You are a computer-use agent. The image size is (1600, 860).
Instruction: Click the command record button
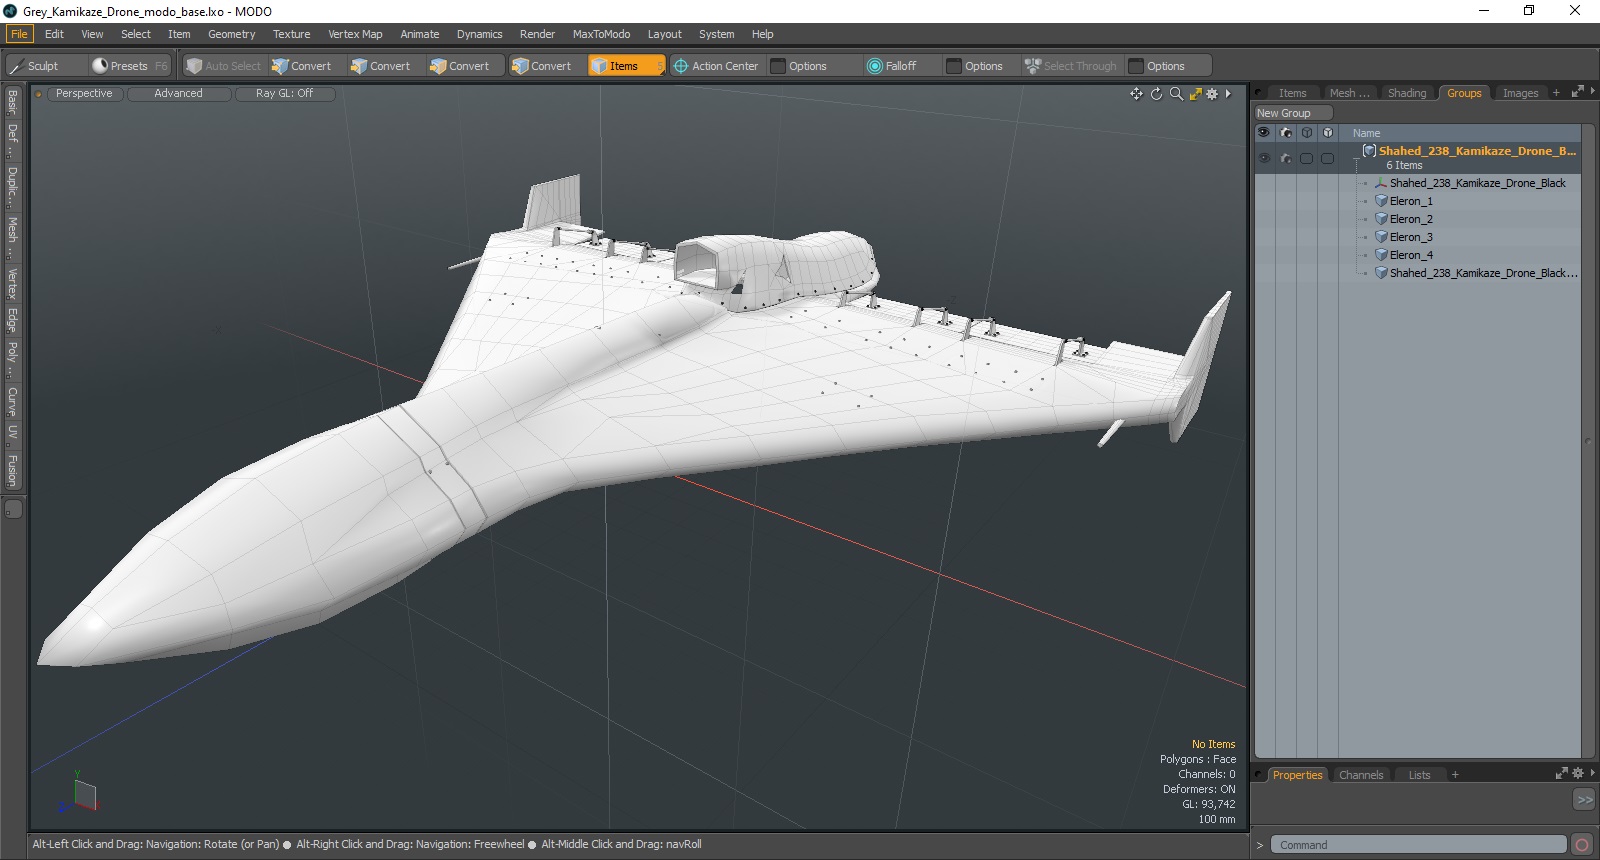[1581, 845]
